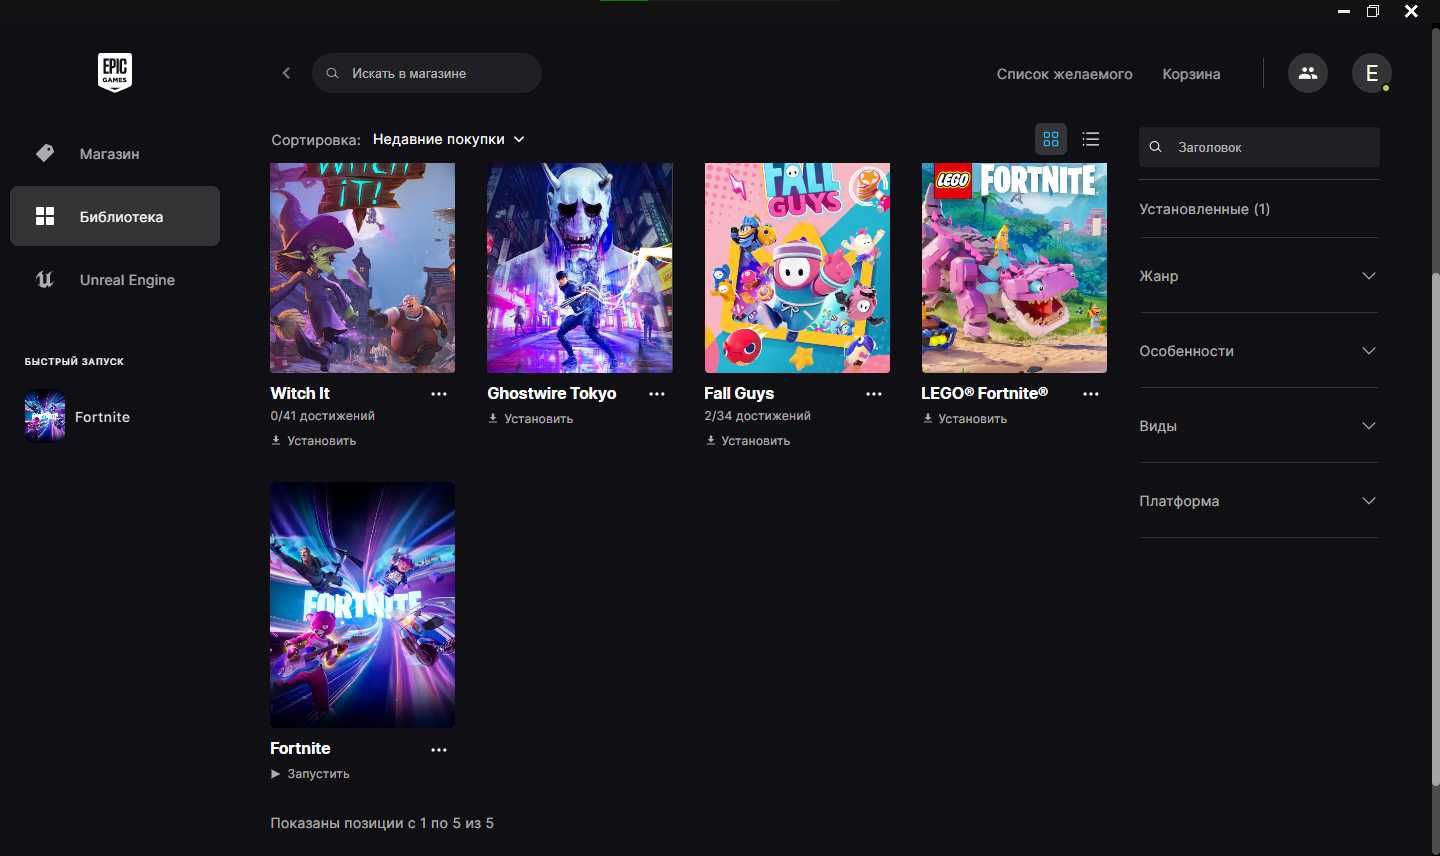
Task: Click the LEGO® Fortnite® title text
Action: pyautogui.click(x=985, y=393)
